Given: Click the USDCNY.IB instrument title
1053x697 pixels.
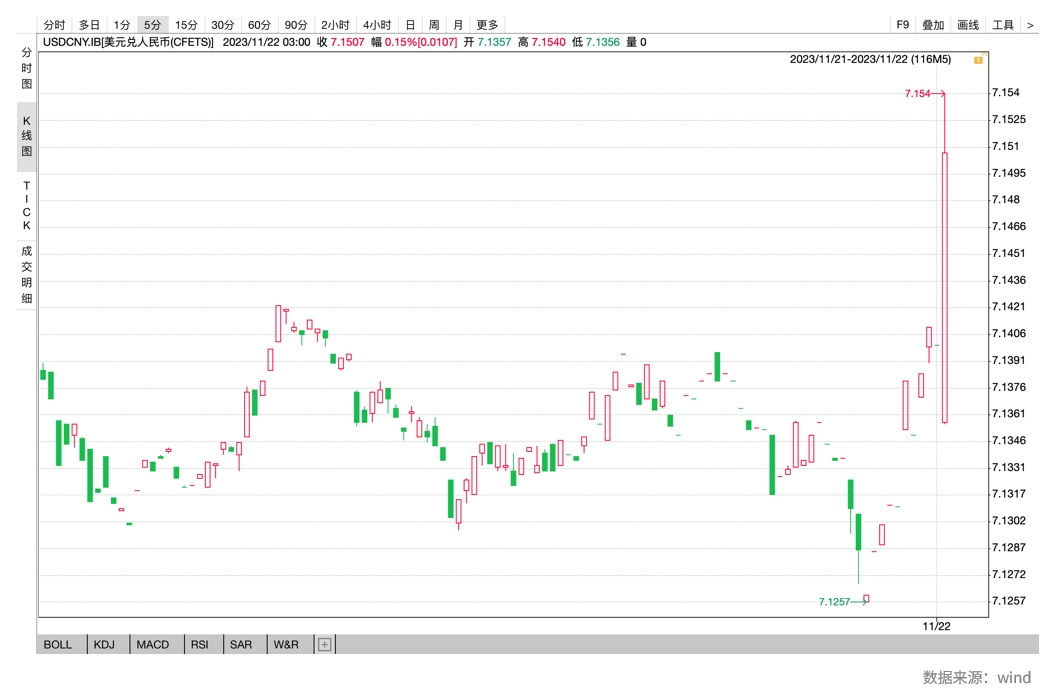Looking at the screenshot, I should [x=128, y=42].
